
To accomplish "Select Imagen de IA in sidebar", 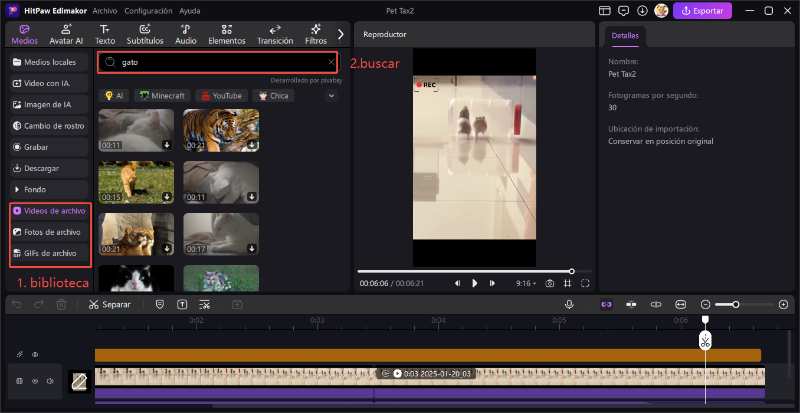I will [49, 105].
